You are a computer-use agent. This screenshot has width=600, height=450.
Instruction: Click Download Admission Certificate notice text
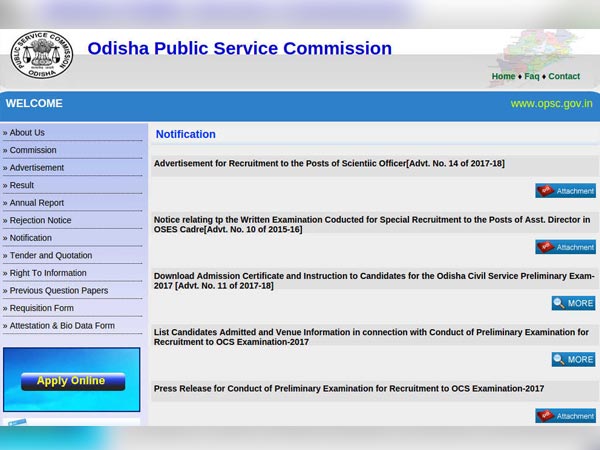pos(374,280)
